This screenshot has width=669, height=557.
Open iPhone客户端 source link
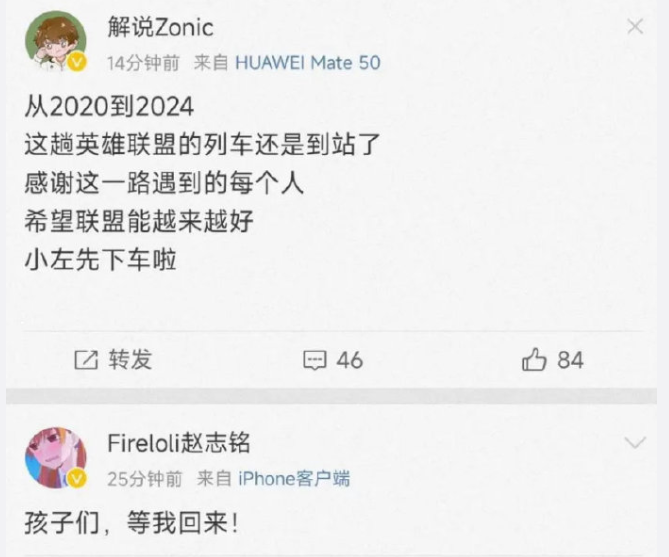(x=294, y=478)
